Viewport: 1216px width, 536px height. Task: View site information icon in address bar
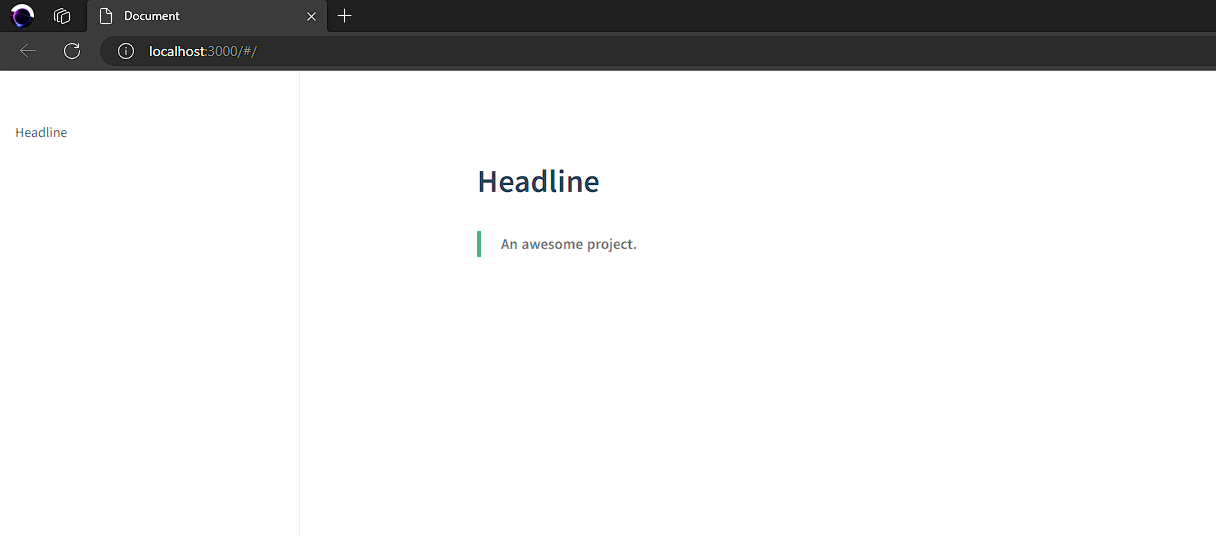126,51
